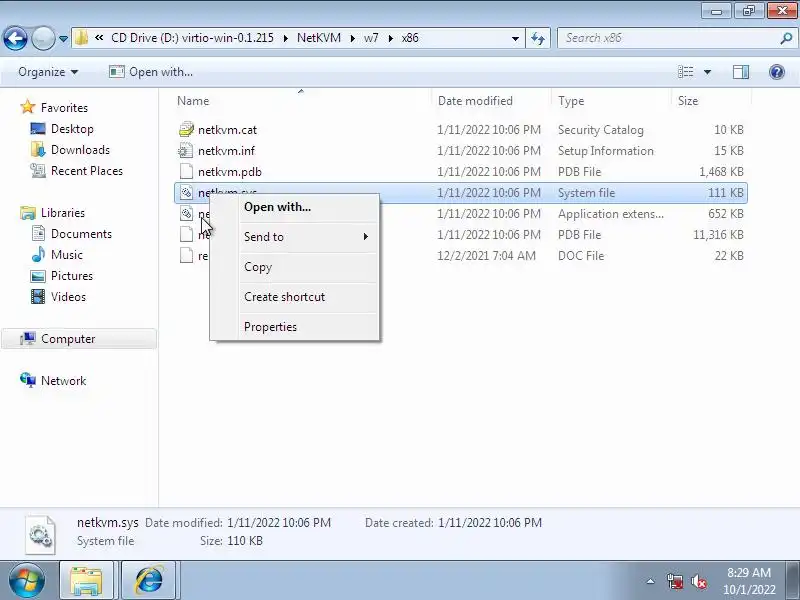
Task: Open Desktop in Favorites
Action: [72, 129]
